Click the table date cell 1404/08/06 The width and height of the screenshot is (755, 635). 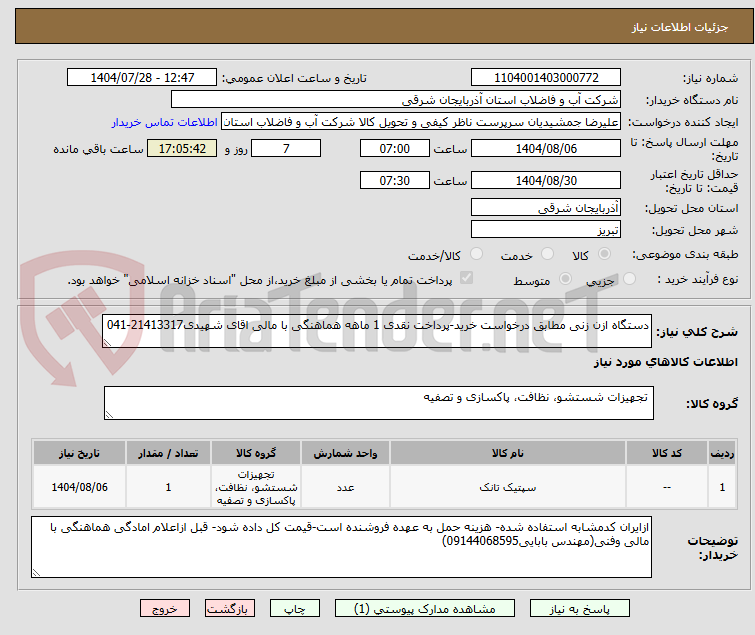click(79, 487)
